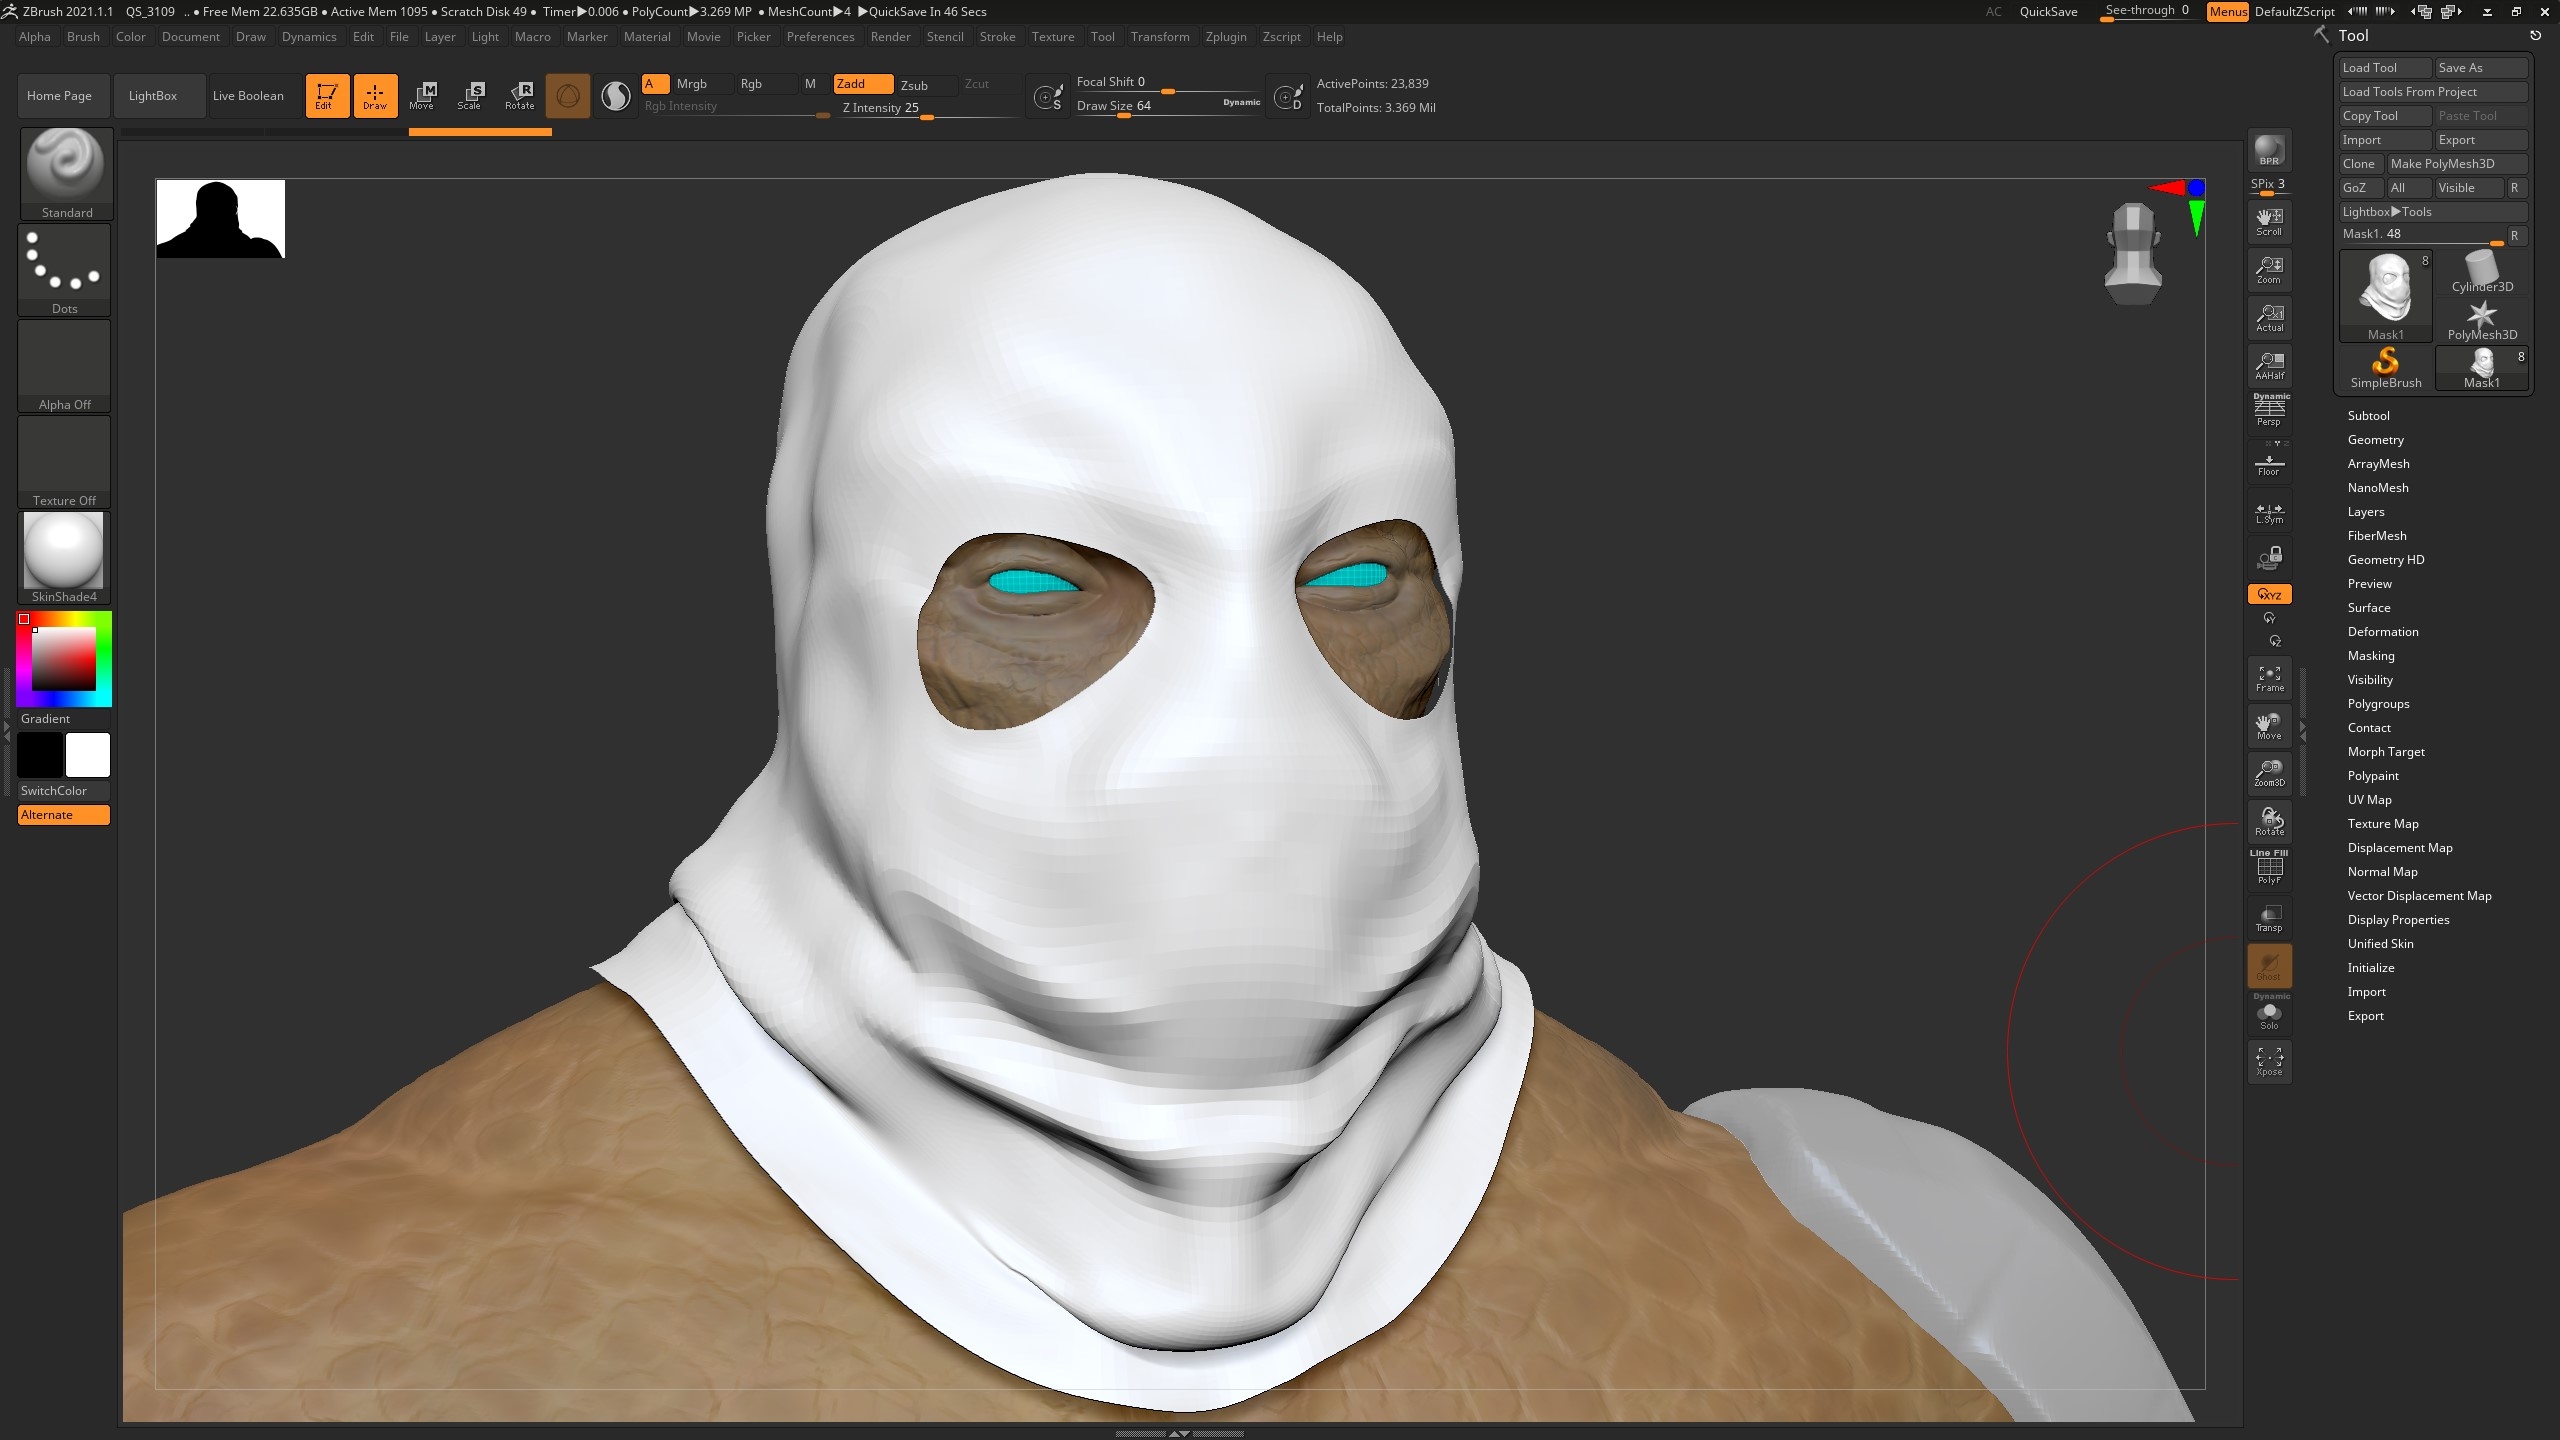Expand the Masking section
This screenshot has width=2560, height=1440.
pyautogui.click(x=2371, y=656)
